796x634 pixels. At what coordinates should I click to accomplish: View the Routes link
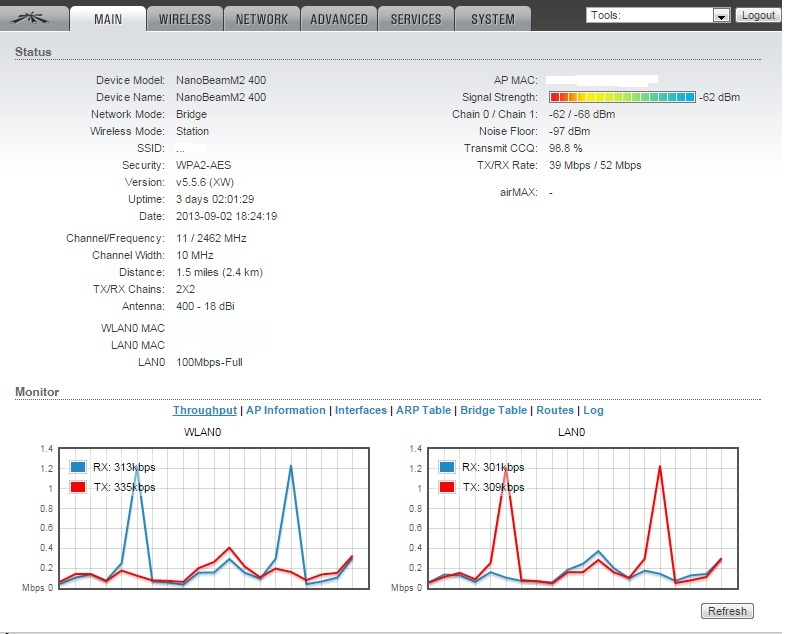pyautogui.click(x=555, y=410)
